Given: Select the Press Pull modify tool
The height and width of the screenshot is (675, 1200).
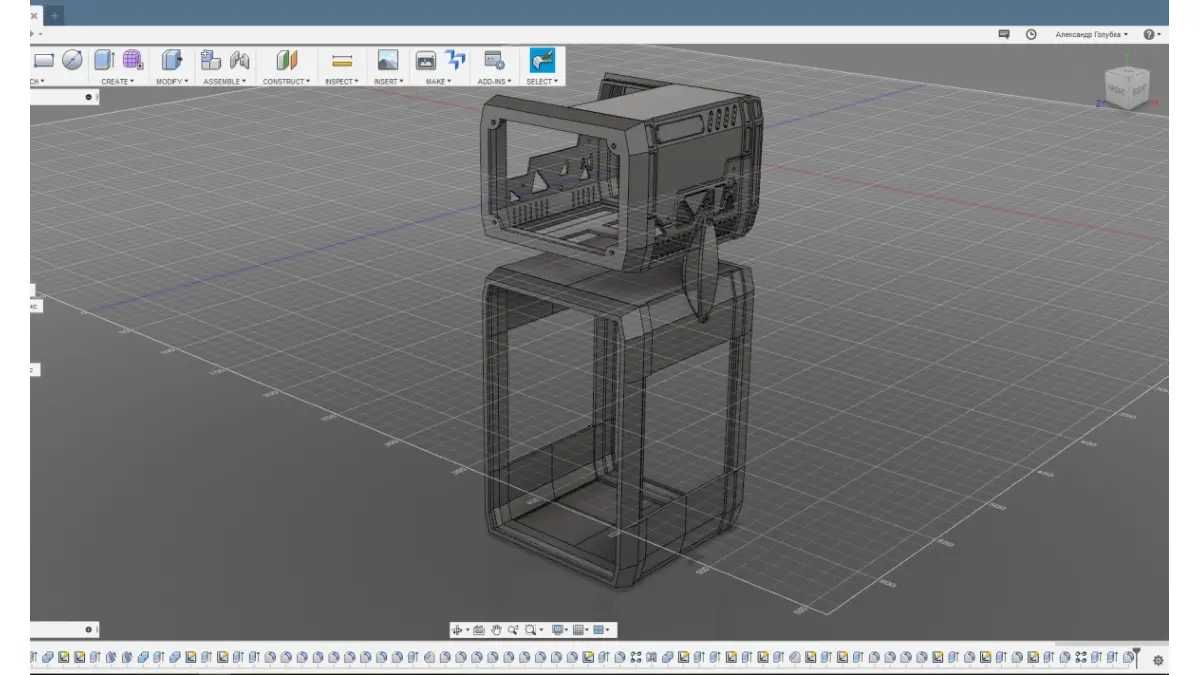Looking at the screenshot, I should 171,60.
